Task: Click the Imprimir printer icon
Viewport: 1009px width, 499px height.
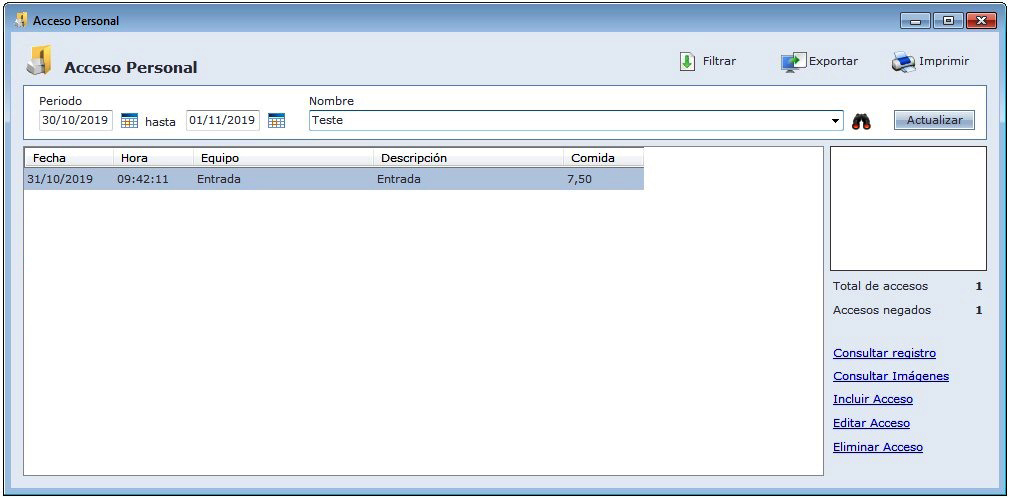Action: pyautogui.click(x=903, y=62)
